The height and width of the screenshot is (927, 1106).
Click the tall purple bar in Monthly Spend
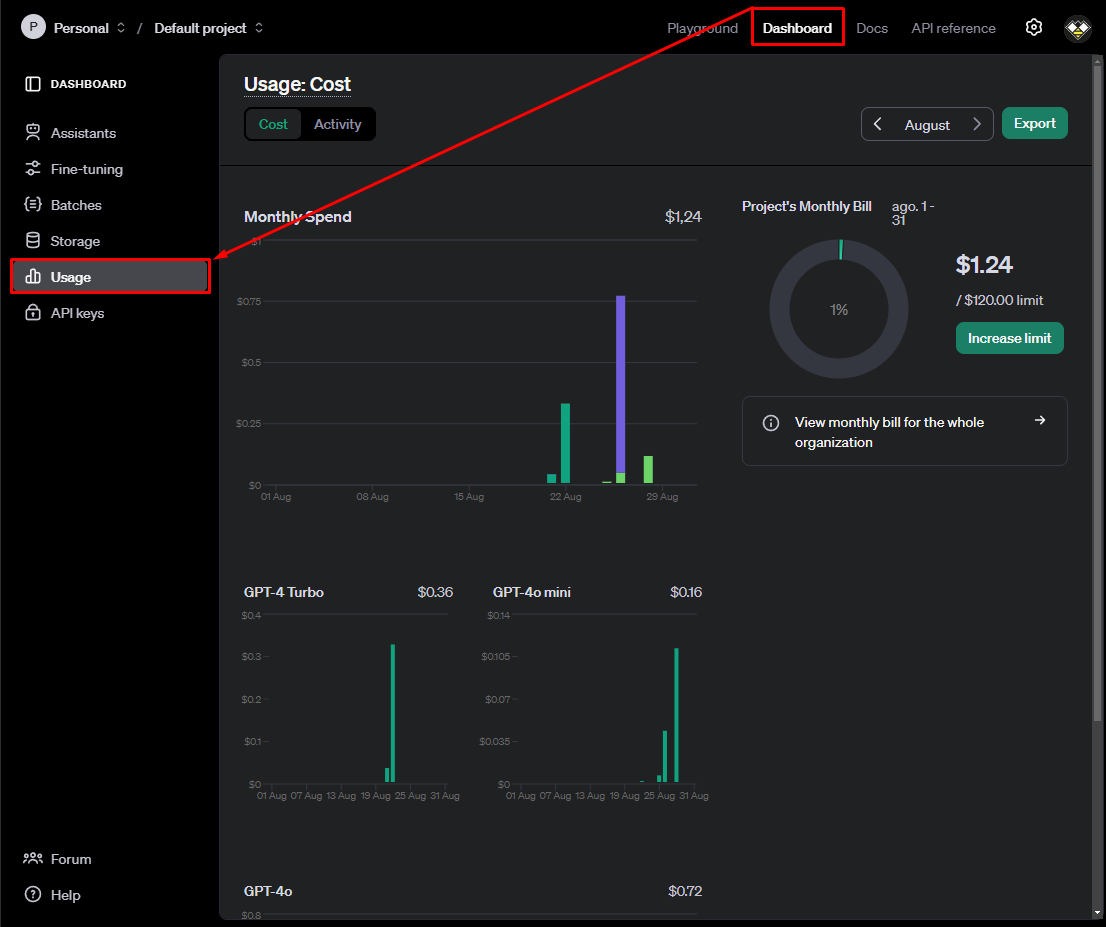621,384
